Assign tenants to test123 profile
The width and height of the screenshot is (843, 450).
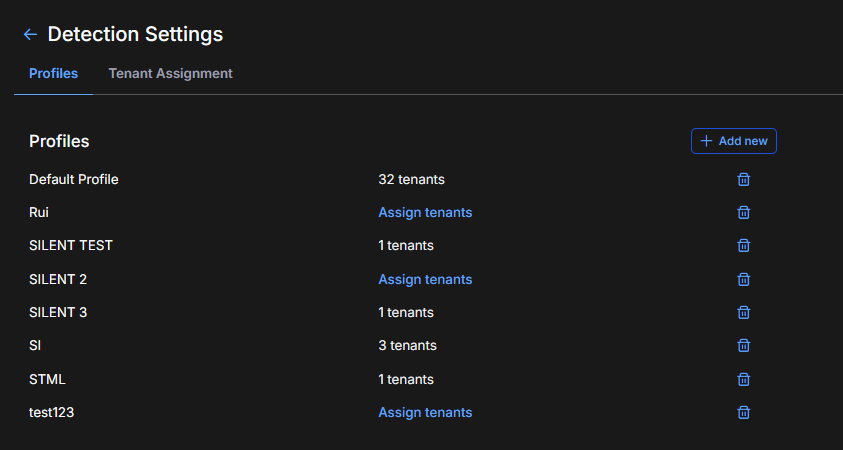click(425, 412)
